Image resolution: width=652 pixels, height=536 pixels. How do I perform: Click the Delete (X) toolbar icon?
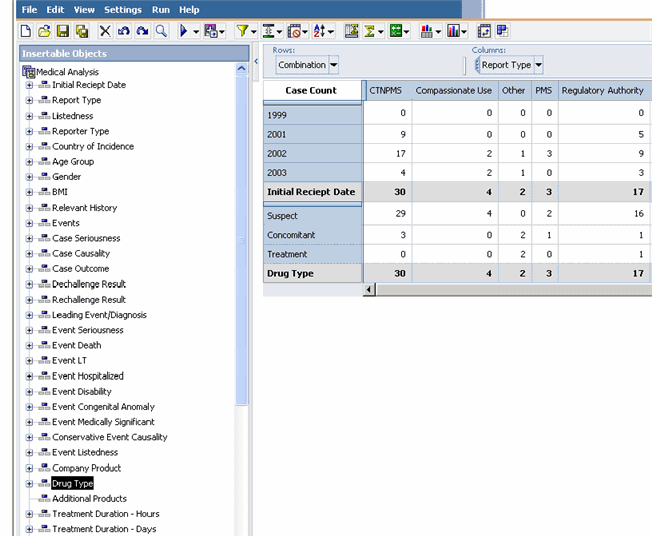105,31
